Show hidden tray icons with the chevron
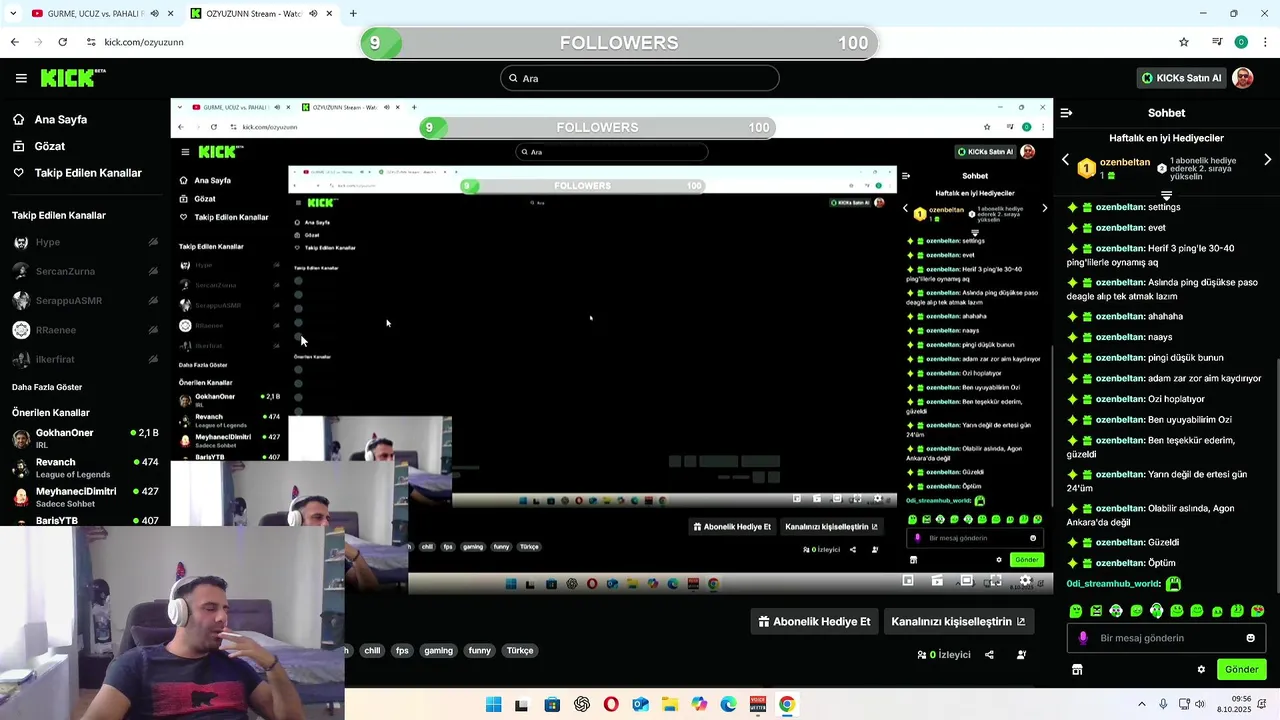Image resolution: width=1280 pixels, height=720 pixels. point(1141,704)
